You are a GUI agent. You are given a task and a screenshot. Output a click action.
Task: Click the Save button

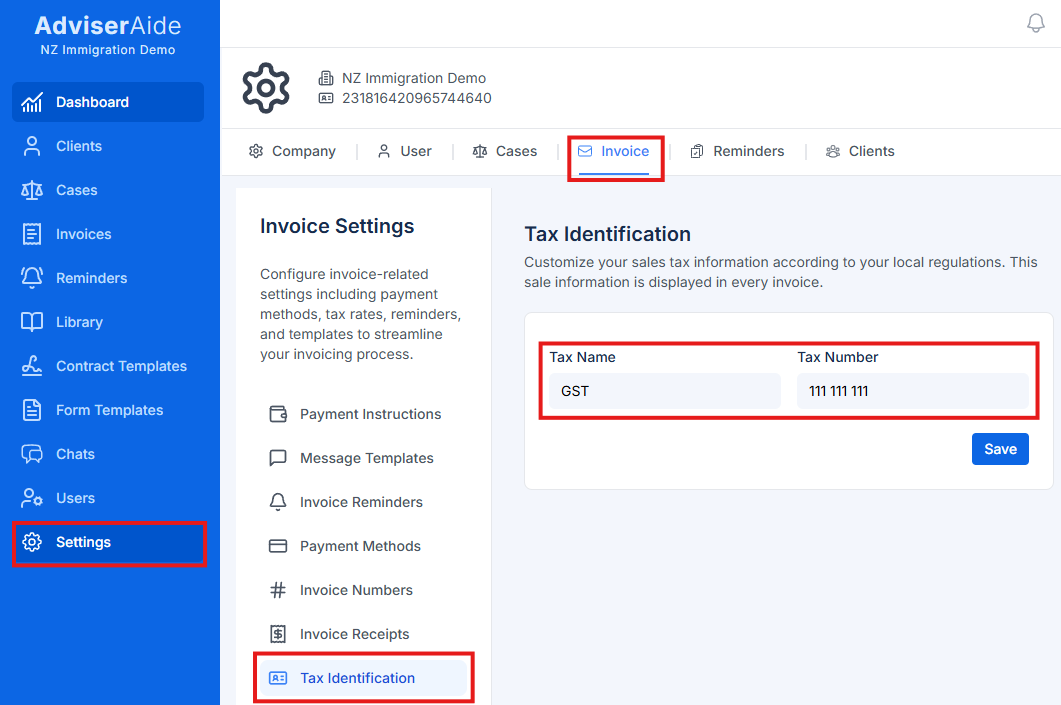click(1000, 448)
